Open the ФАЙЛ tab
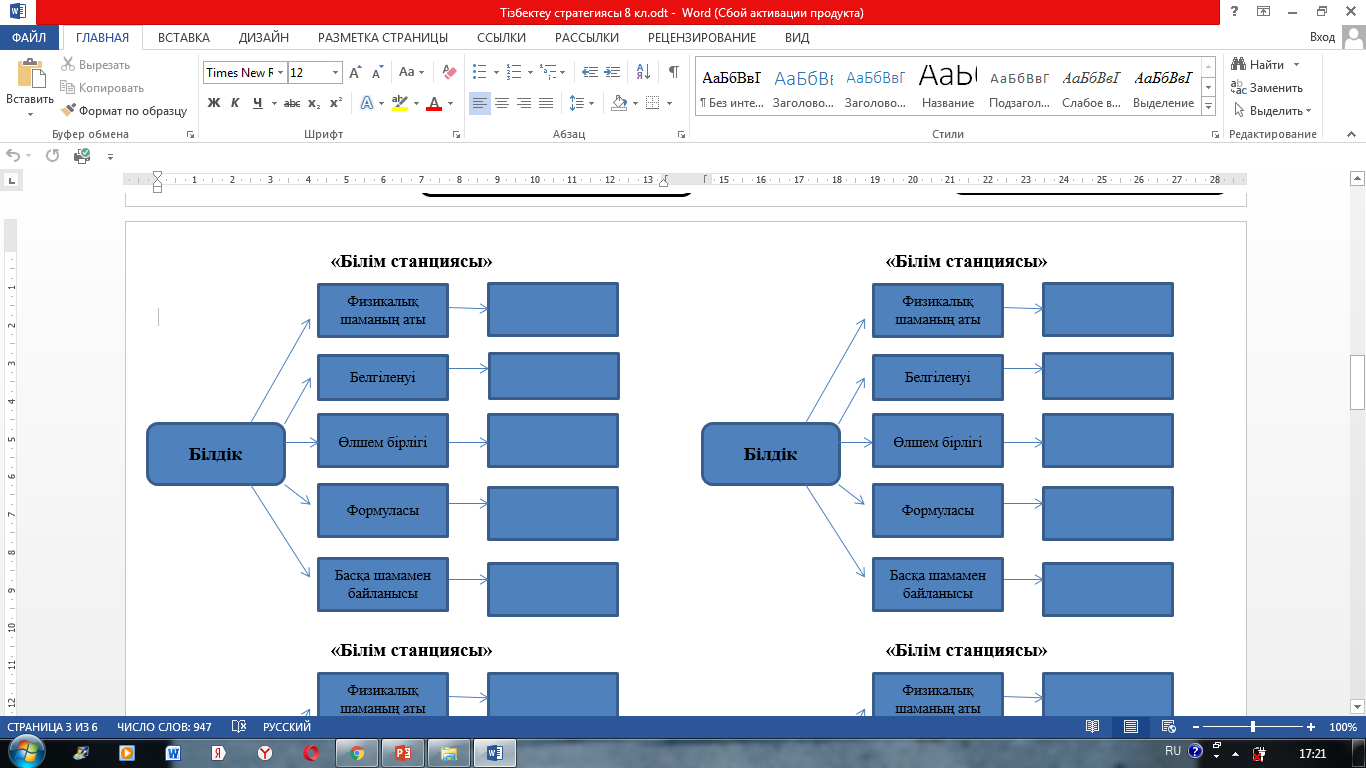Screen dimensions: 1366x768 29,37
